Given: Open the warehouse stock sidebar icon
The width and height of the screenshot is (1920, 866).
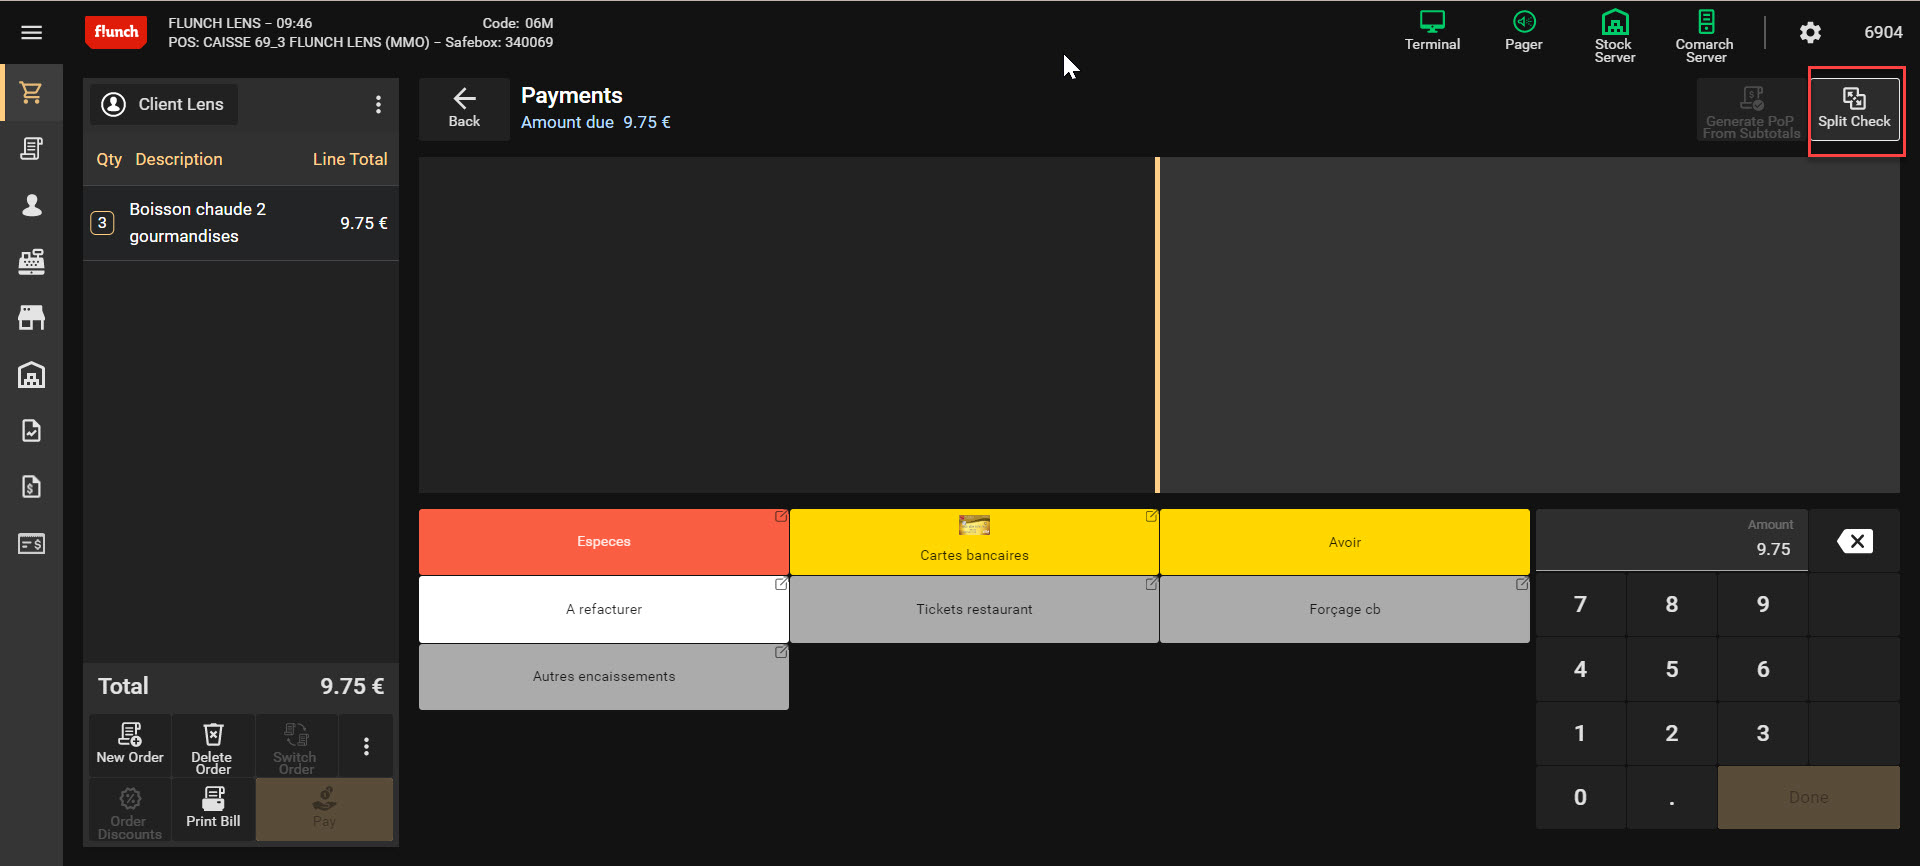Looking at the screenshot, I should 32,375.
